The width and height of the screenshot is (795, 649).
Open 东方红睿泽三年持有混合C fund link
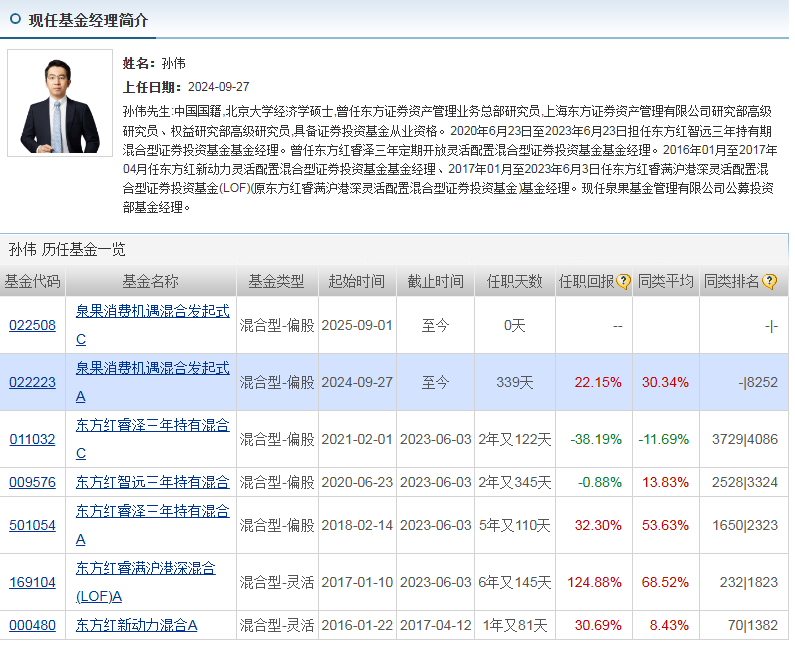coord(152,439)
